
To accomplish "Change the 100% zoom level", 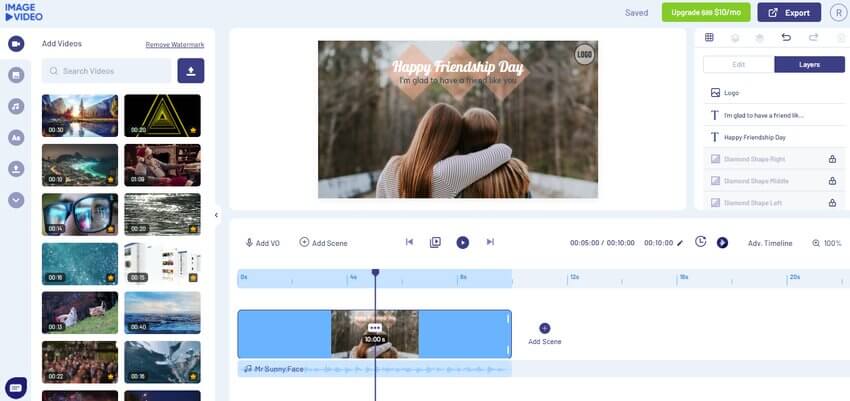I will pyautogui.click(x=826, y=243).
